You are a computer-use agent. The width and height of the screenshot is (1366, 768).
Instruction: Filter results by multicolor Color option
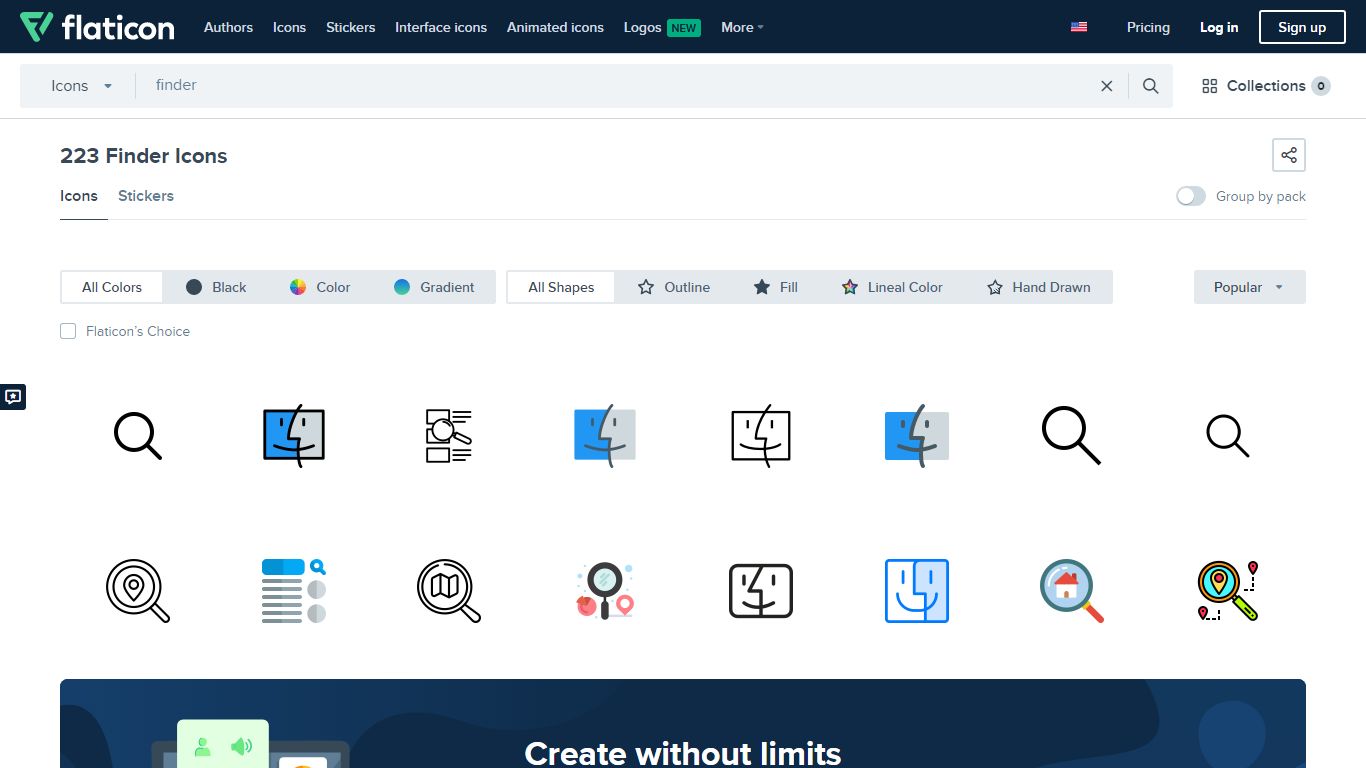[x=320, y=287]
